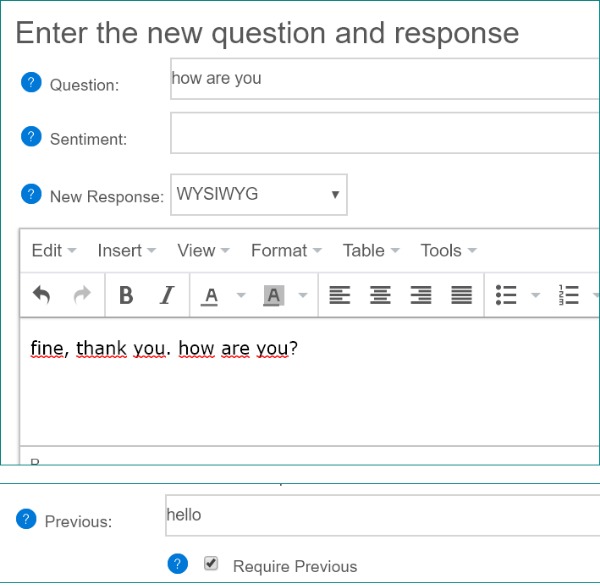Uncheck the Require Previous checkbox

(x=211, y=564)
